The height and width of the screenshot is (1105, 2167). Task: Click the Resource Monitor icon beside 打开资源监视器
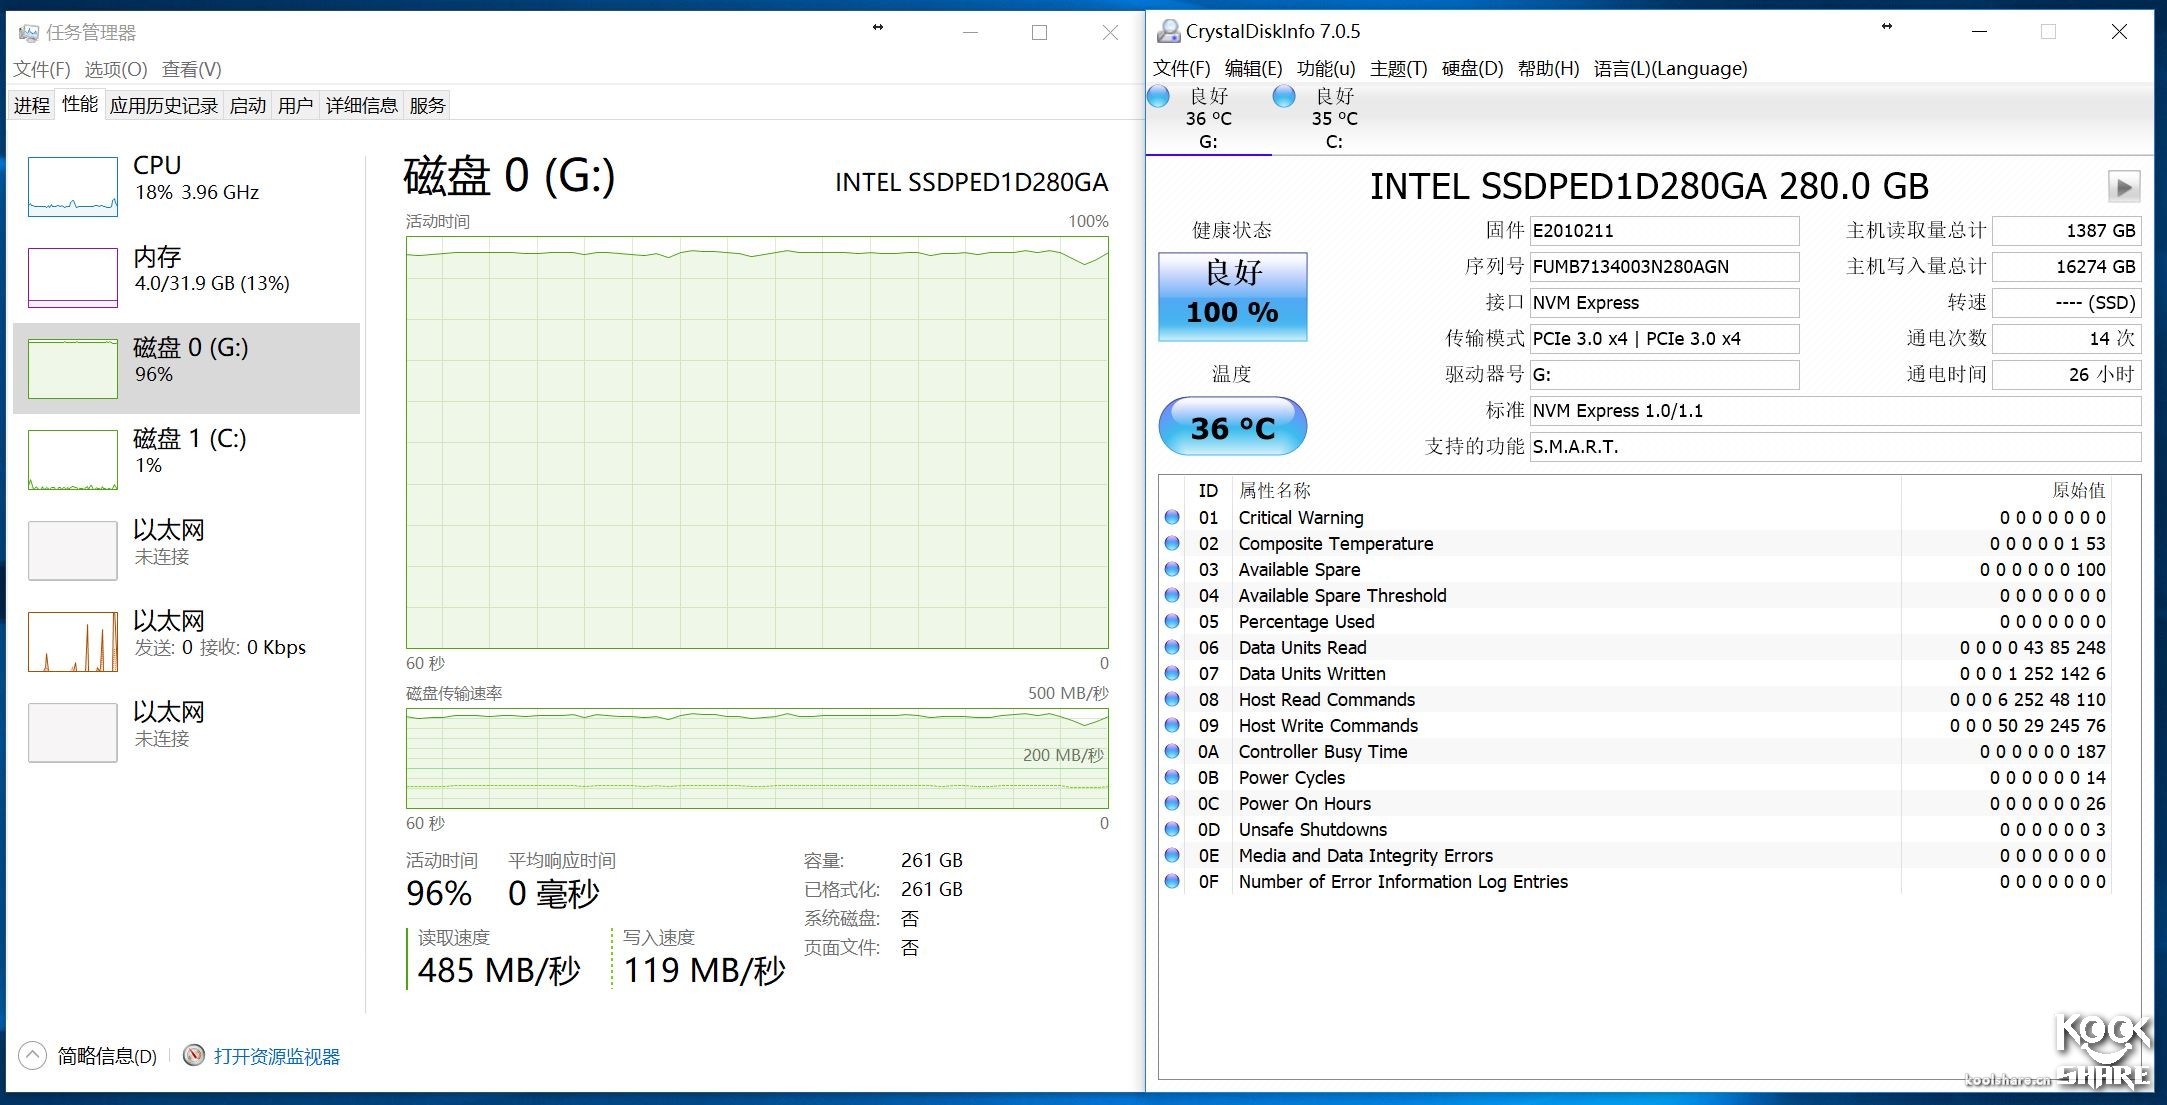(195, 1056)
